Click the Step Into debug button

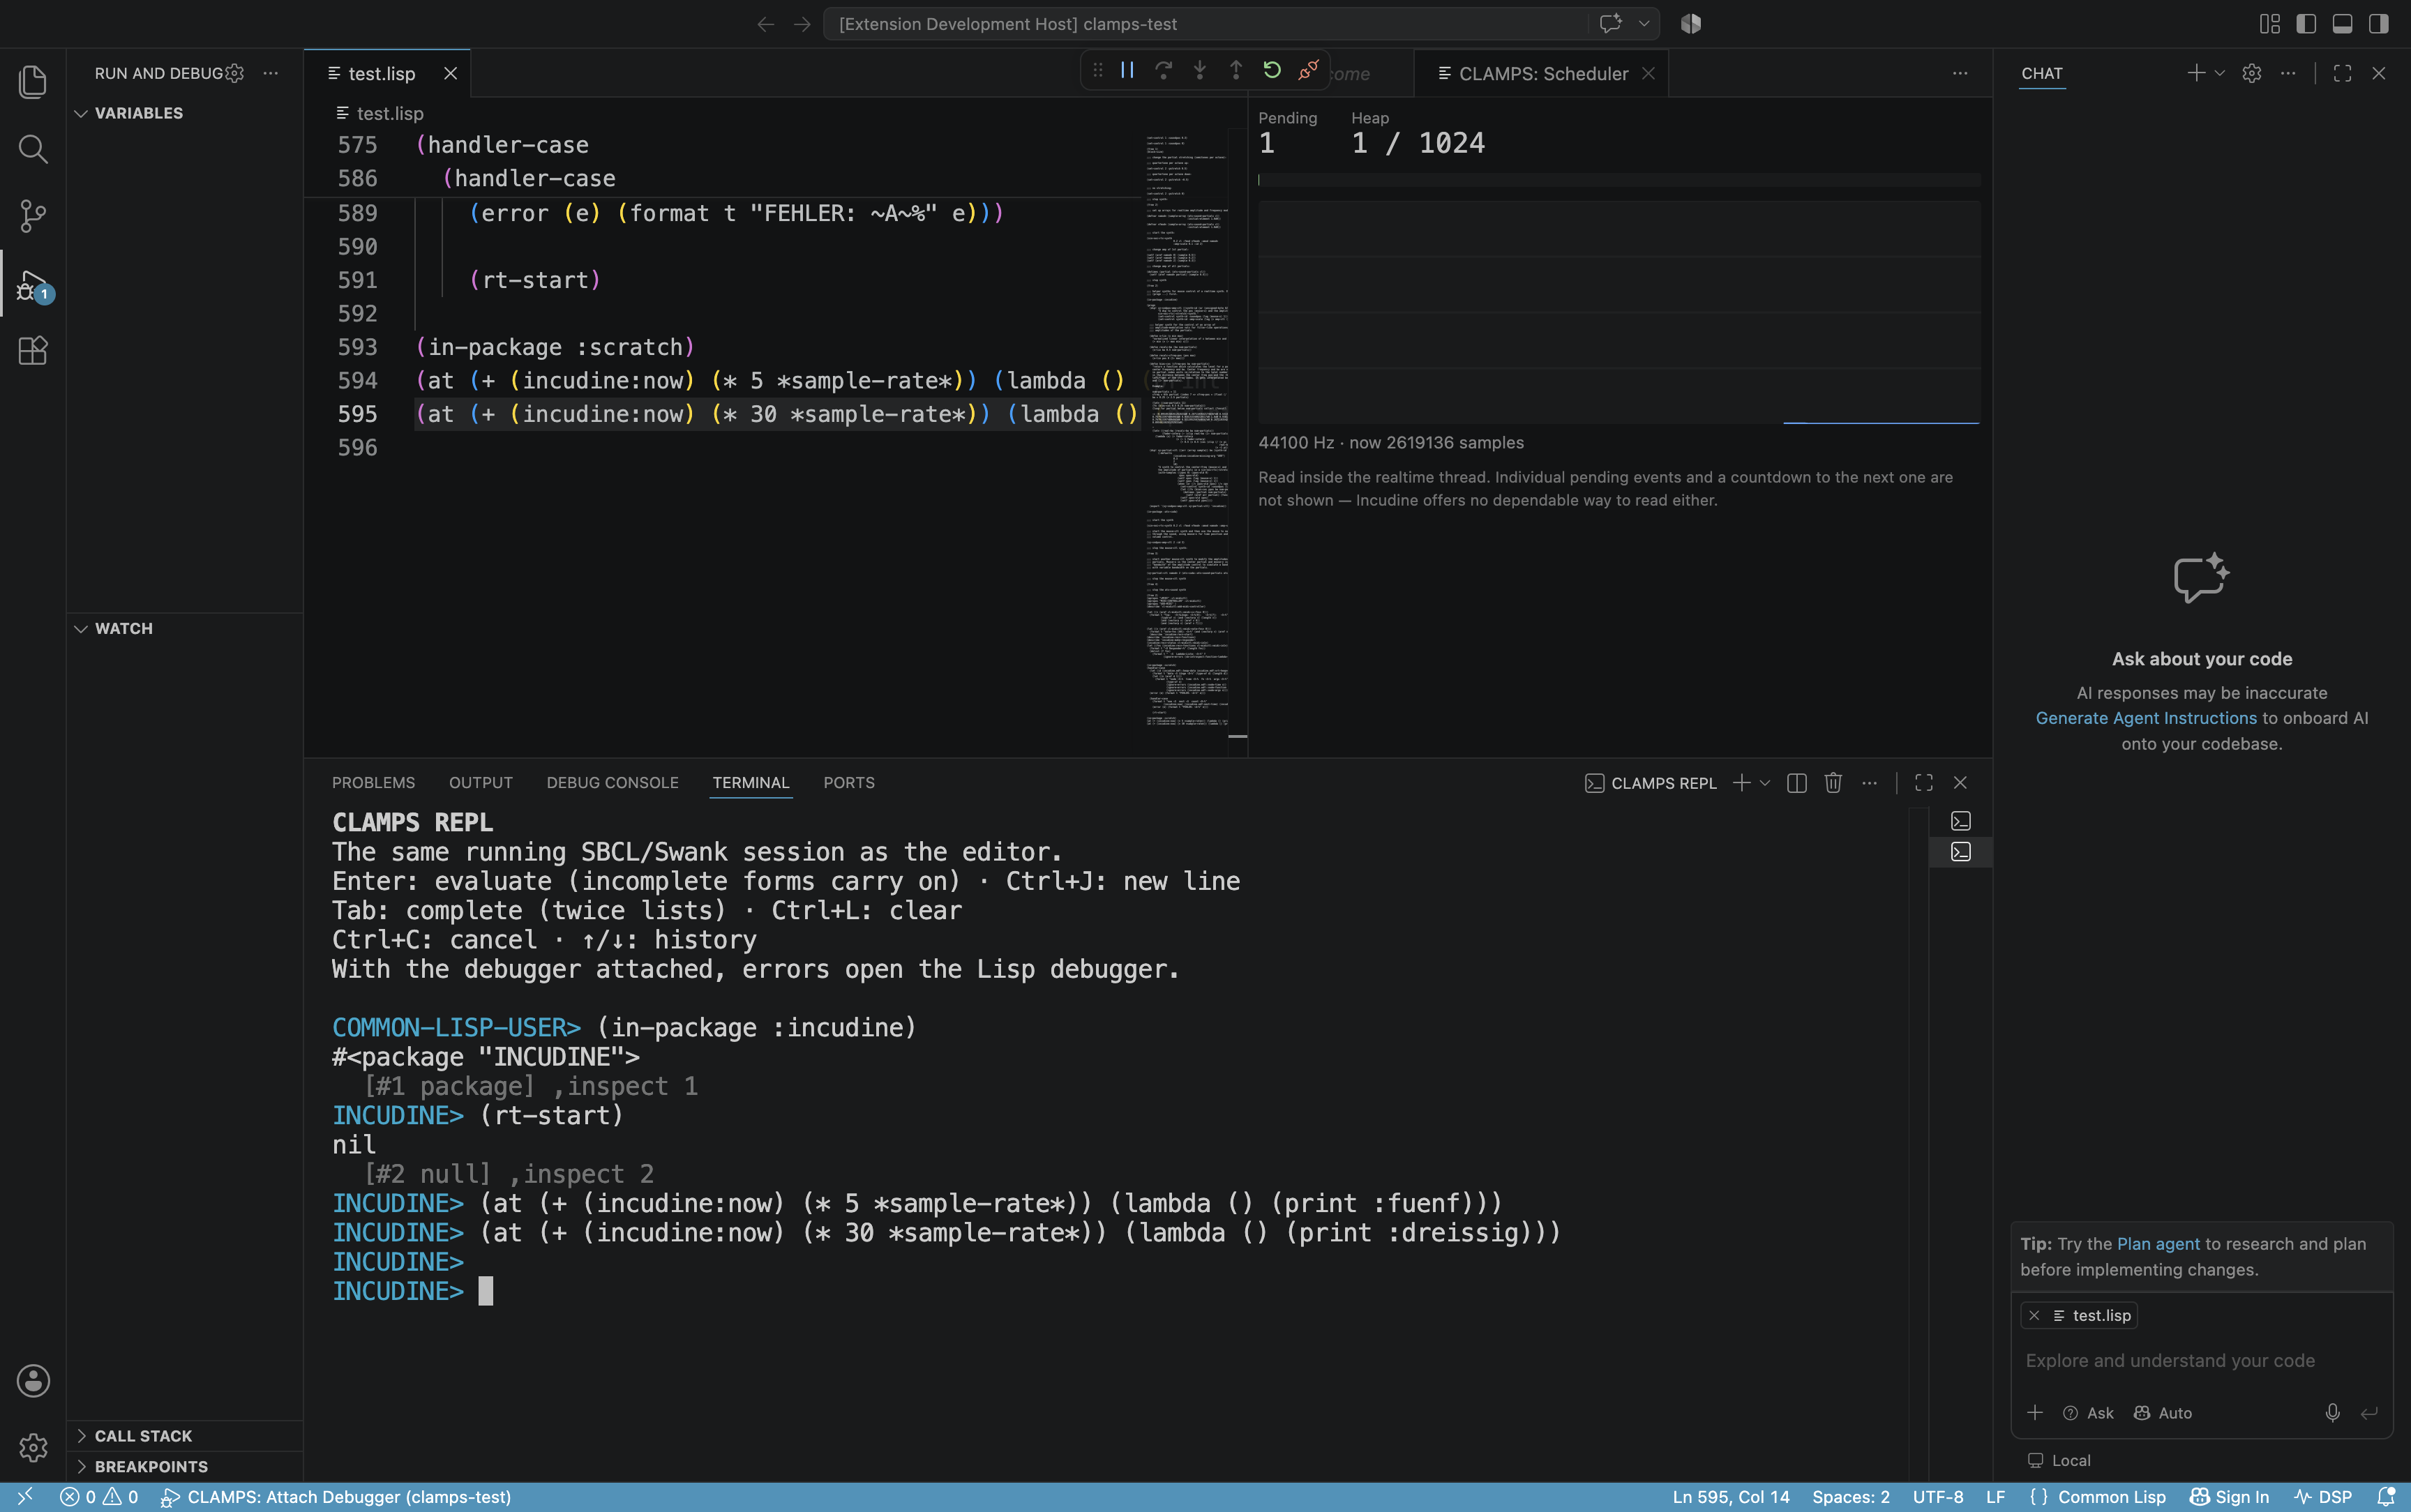coord(1199,70)
